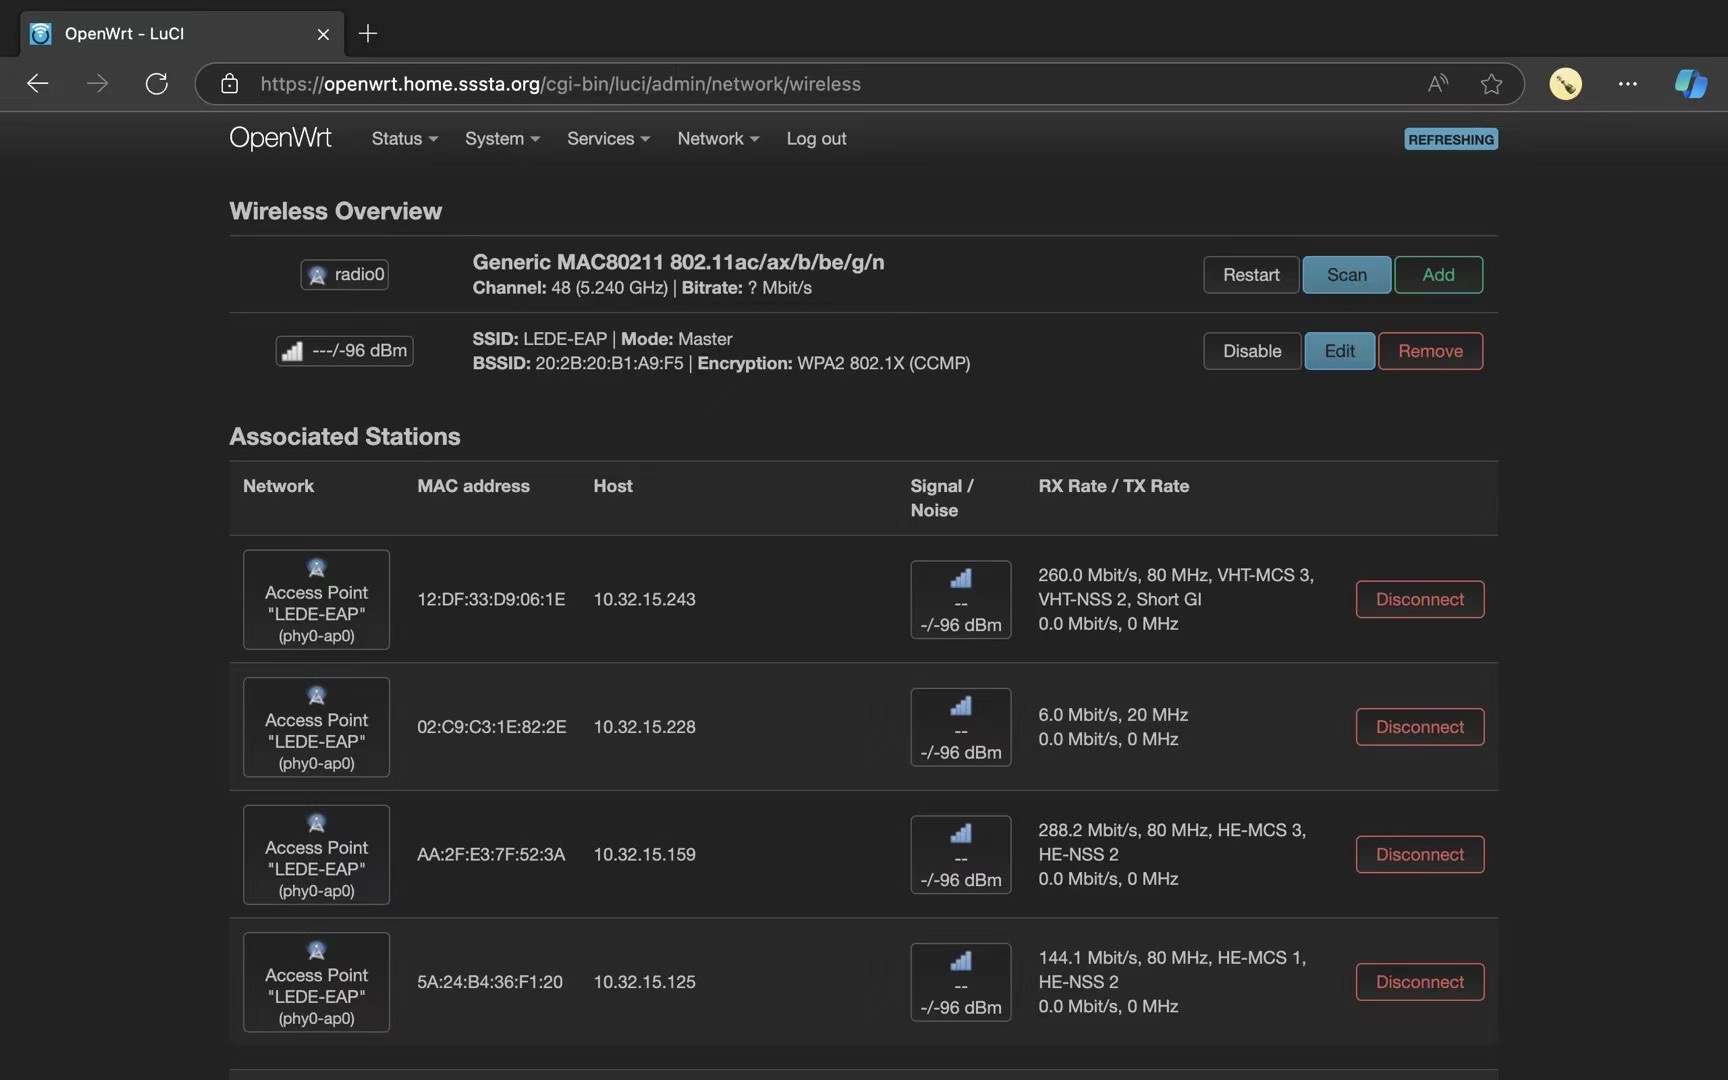Click MAC address 12:DF:33:D9:06:1E
Viewport: 1728px width, 1080px height.
click(491, 599)
